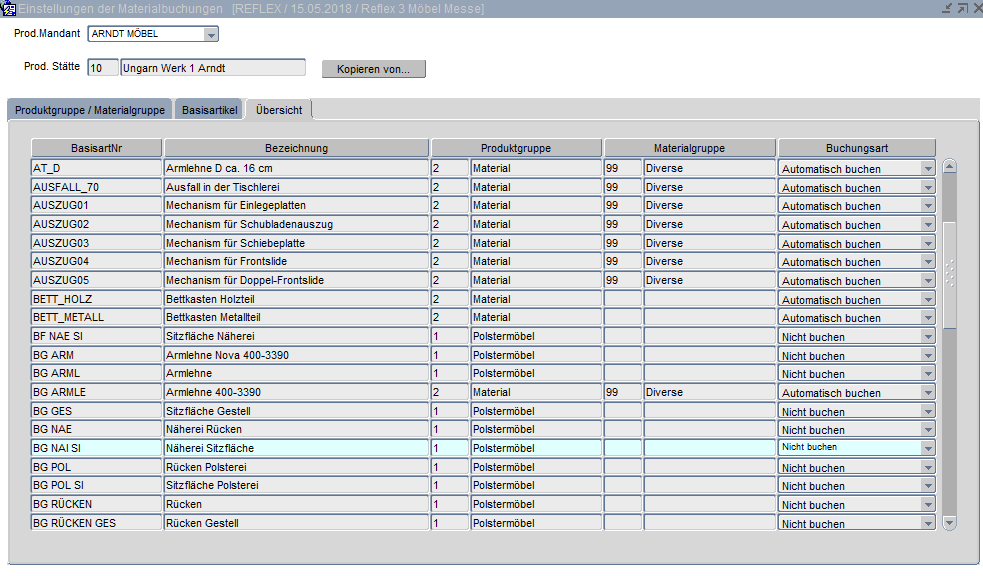Open the Basisartikel tab
The height and width of the screenshot is (576, 983).
(210, 110)
